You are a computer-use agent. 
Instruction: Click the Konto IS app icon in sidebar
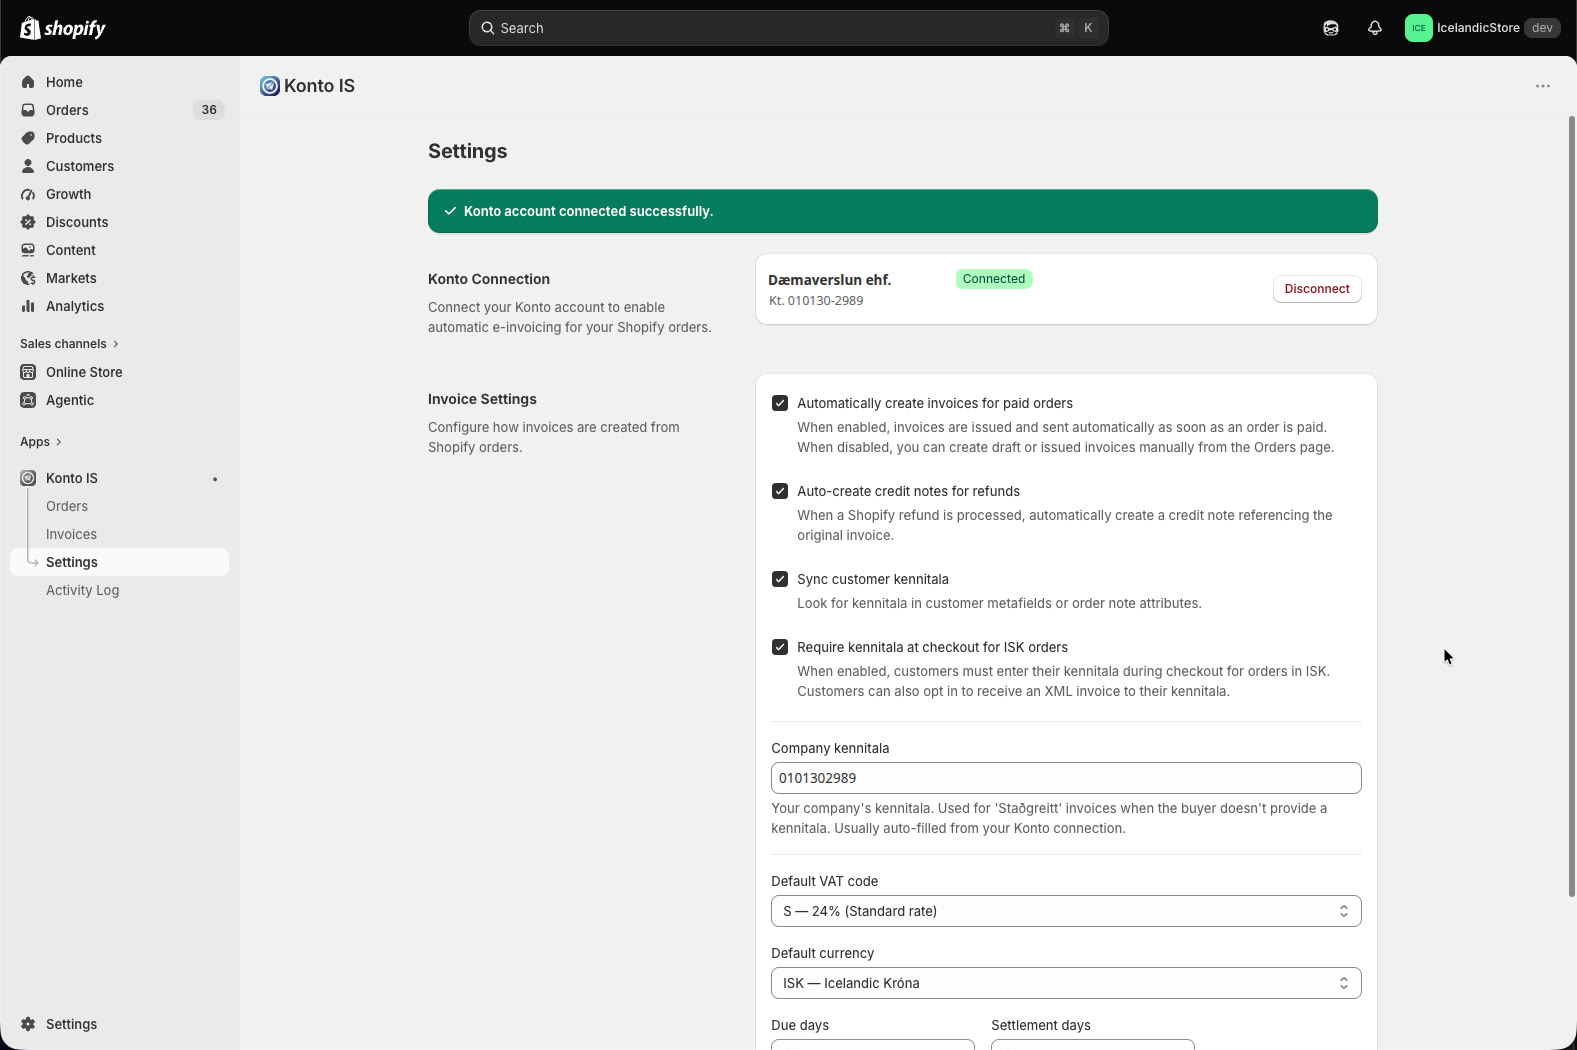click(x=28, y=478)
